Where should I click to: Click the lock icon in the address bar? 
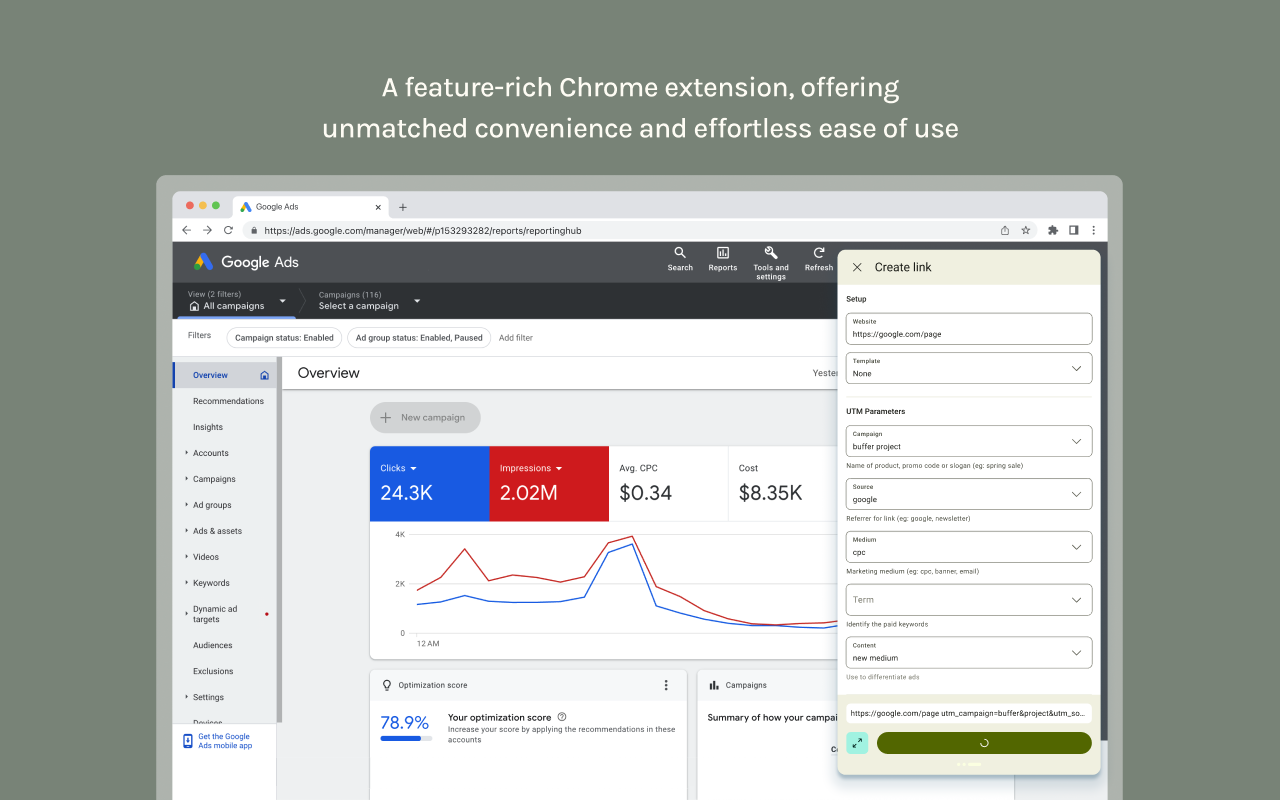254,230
